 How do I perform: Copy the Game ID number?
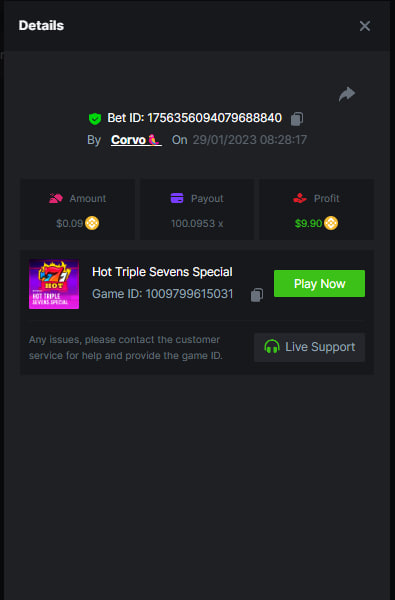(x=257, y=295)
